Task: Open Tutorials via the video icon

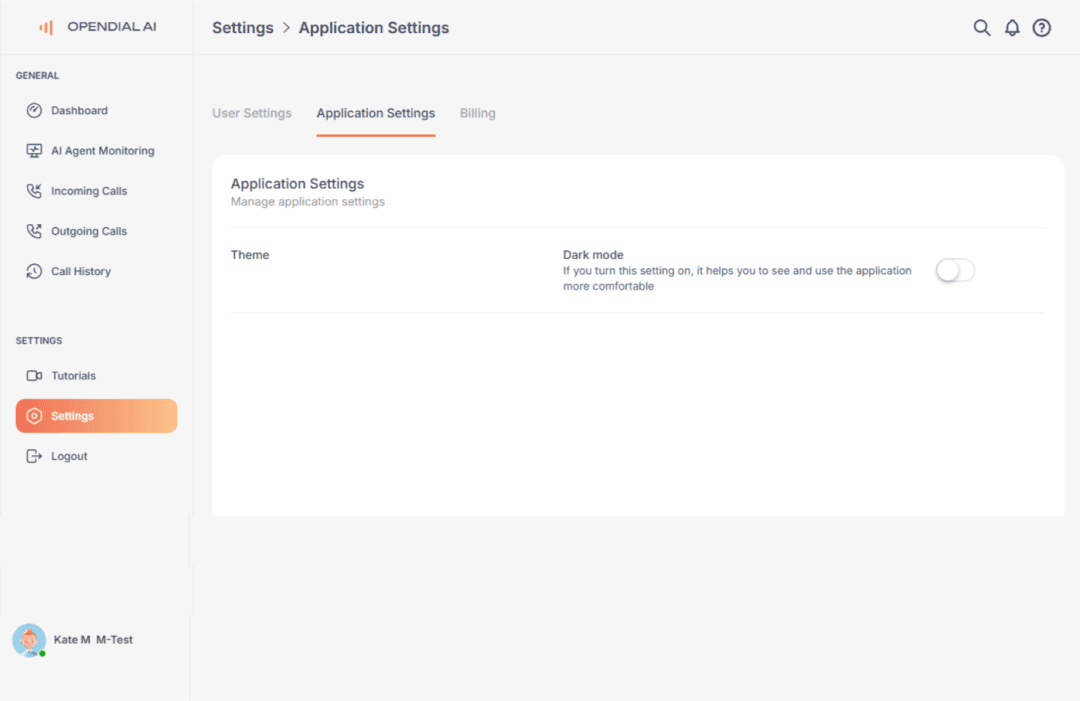Action: pos(33,375)
